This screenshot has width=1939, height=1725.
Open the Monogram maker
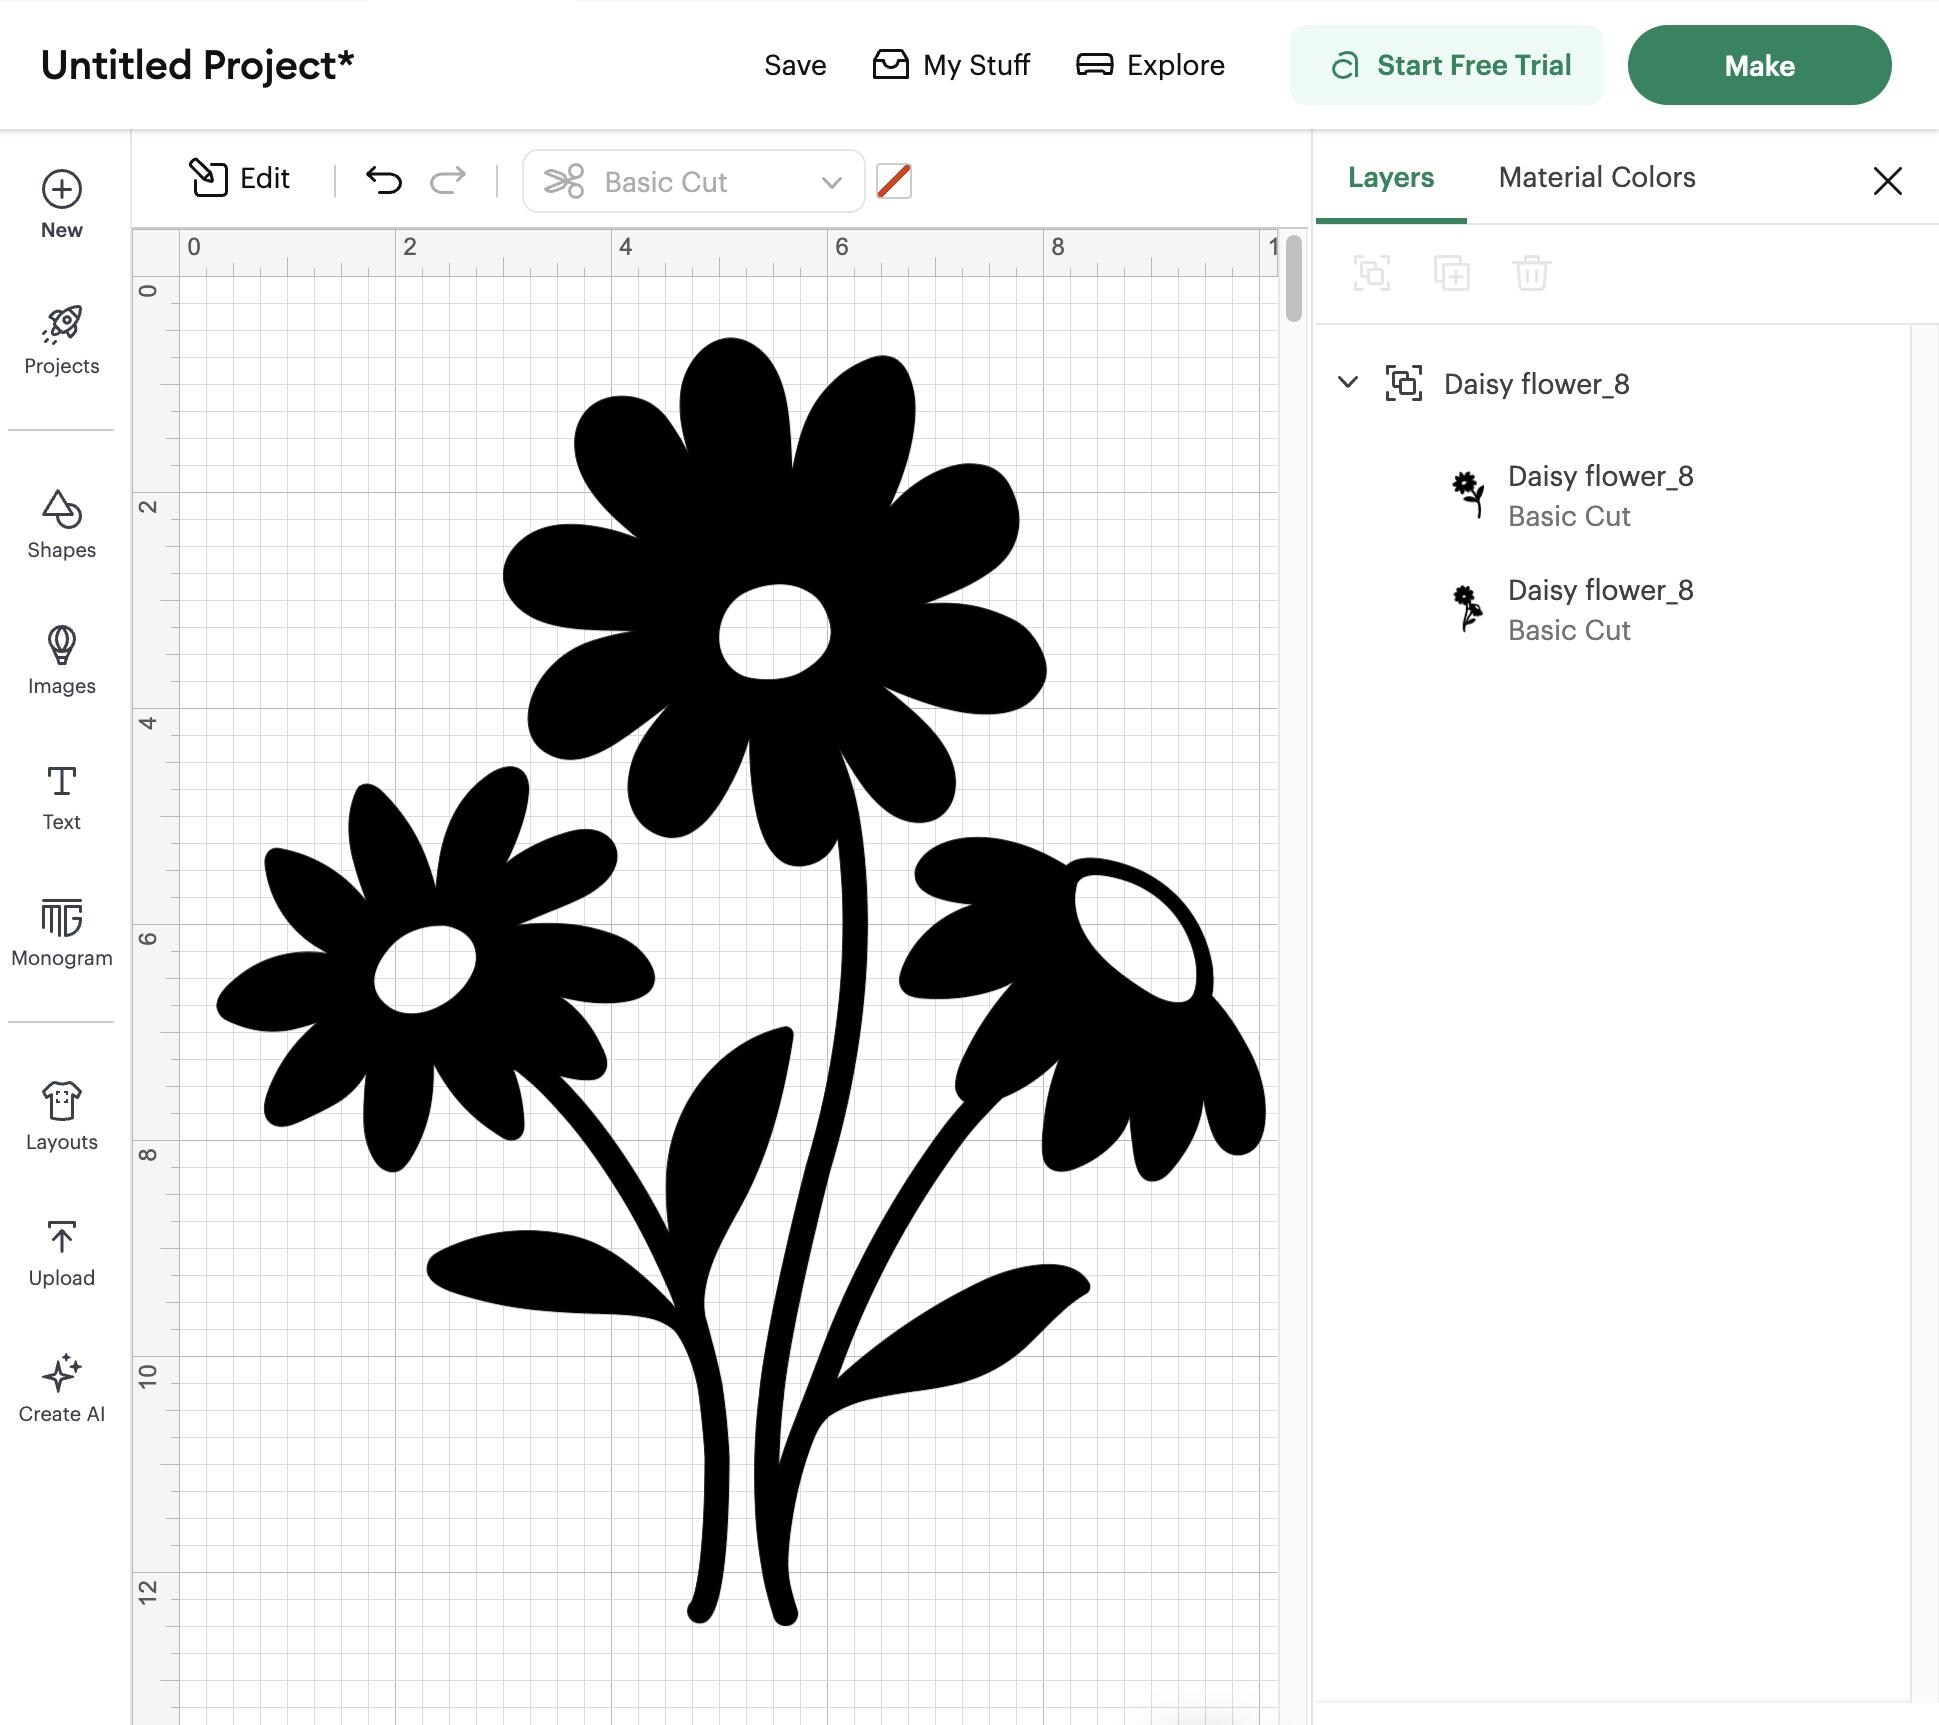[x=61, y=933]
